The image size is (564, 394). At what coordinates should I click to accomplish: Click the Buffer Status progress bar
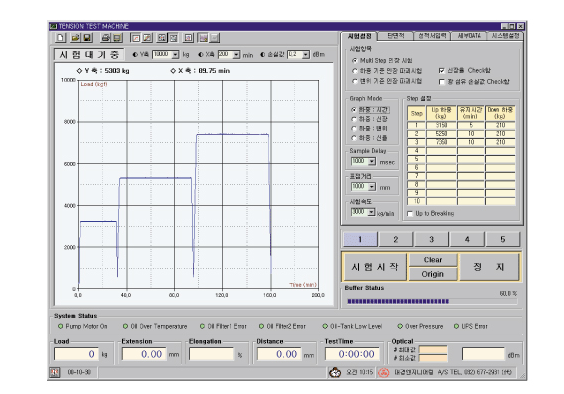click(x=432, y=301)
